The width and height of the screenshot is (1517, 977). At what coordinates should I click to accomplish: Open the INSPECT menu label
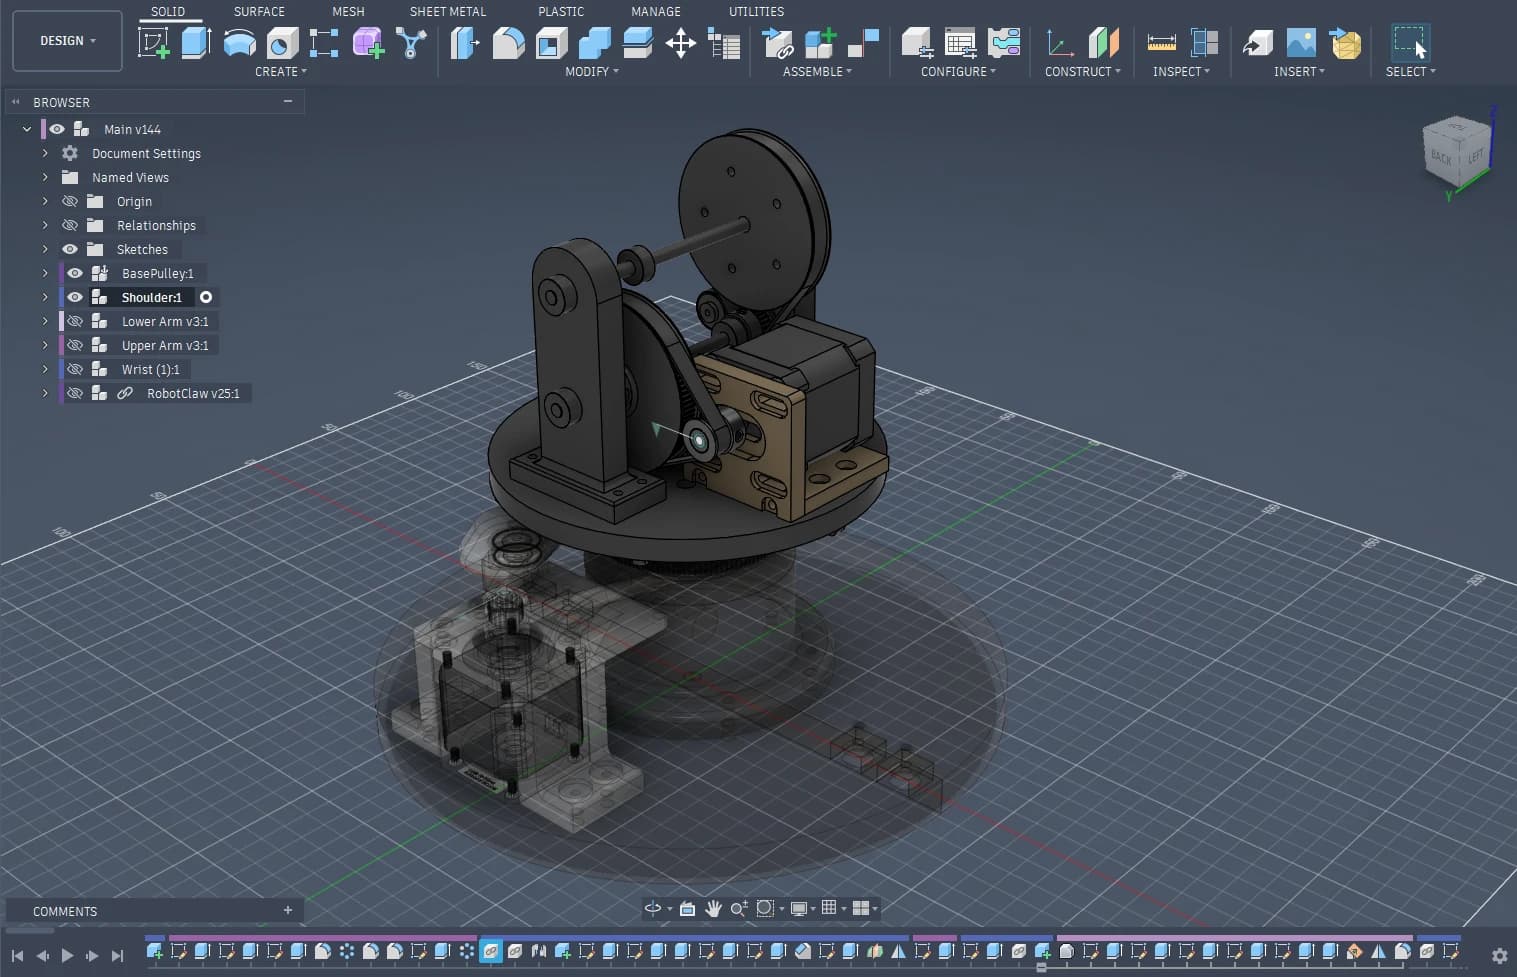1181,72
